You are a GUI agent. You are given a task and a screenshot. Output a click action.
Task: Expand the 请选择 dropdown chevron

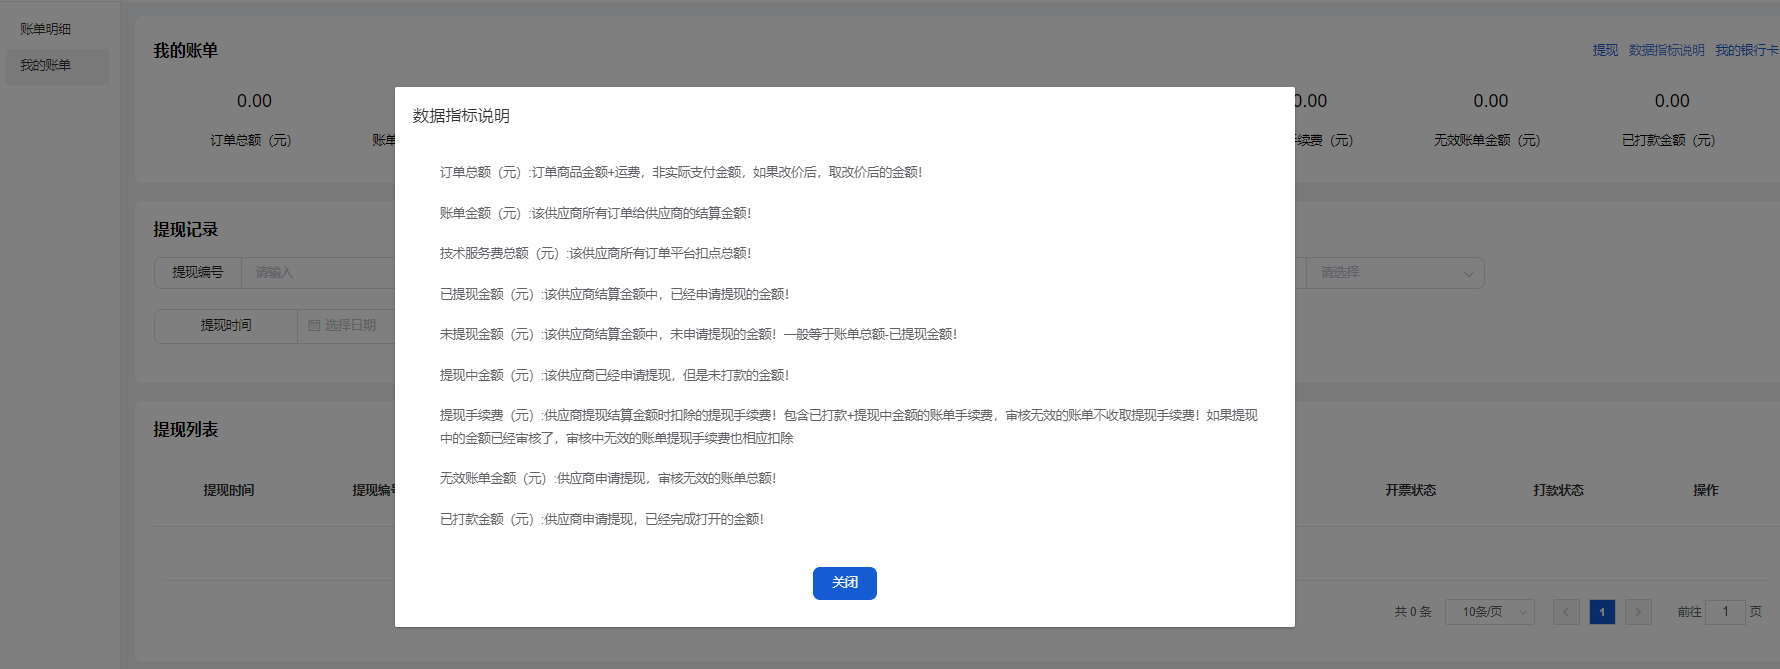point(1468,273)
